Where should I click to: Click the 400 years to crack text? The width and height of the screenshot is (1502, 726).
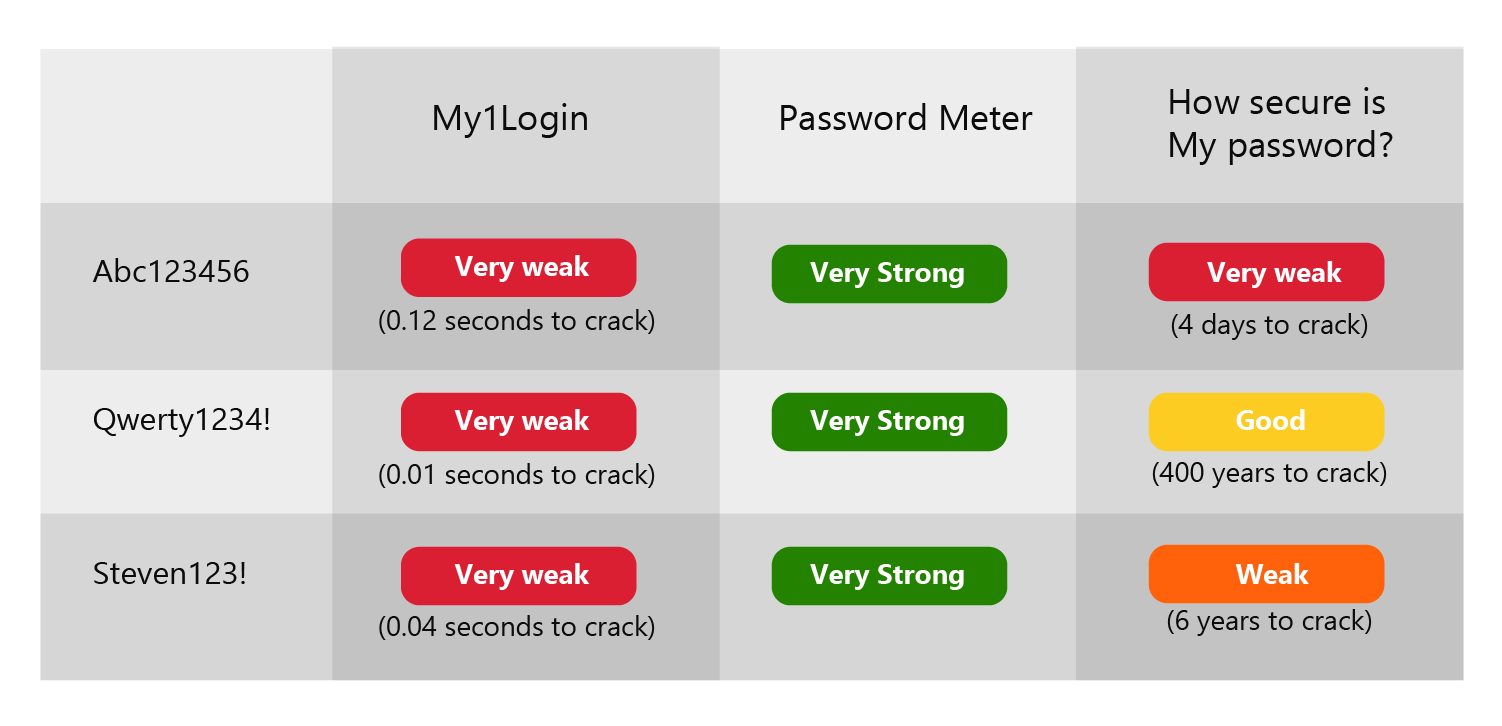point(1269,472)
